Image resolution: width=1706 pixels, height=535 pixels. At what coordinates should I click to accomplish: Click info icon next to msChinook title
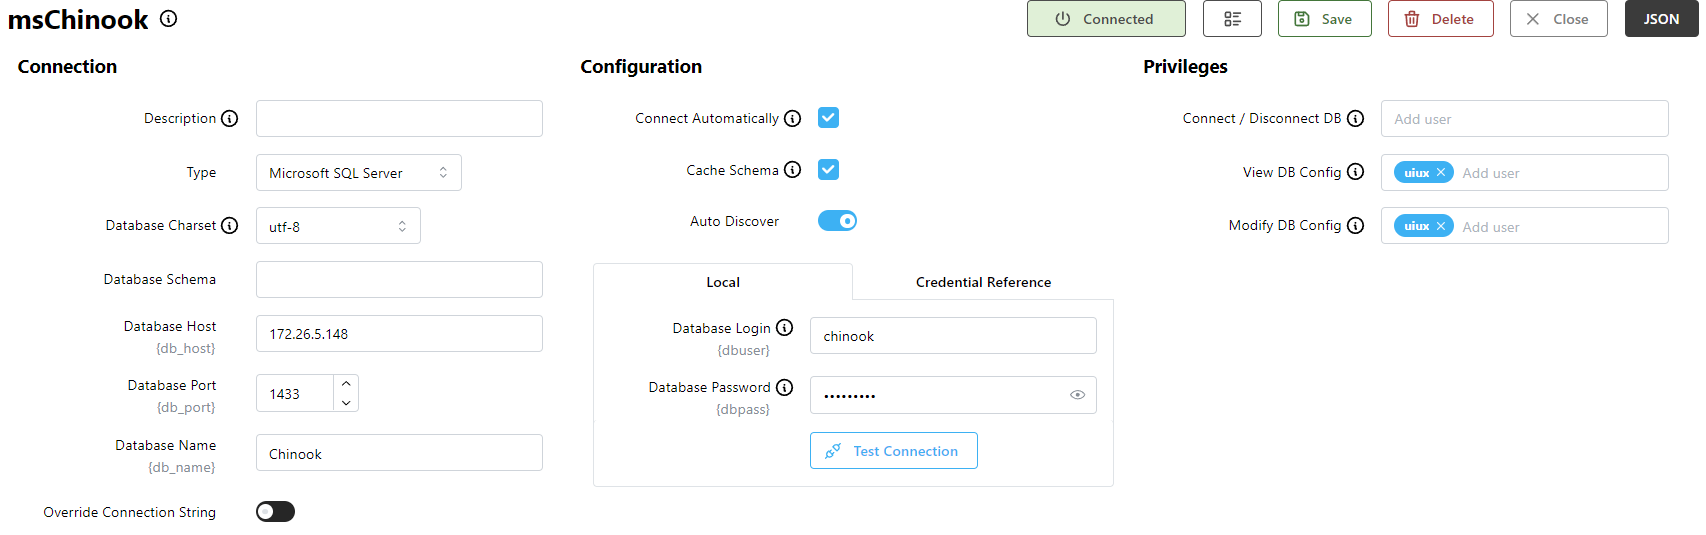tap(169, 18)
